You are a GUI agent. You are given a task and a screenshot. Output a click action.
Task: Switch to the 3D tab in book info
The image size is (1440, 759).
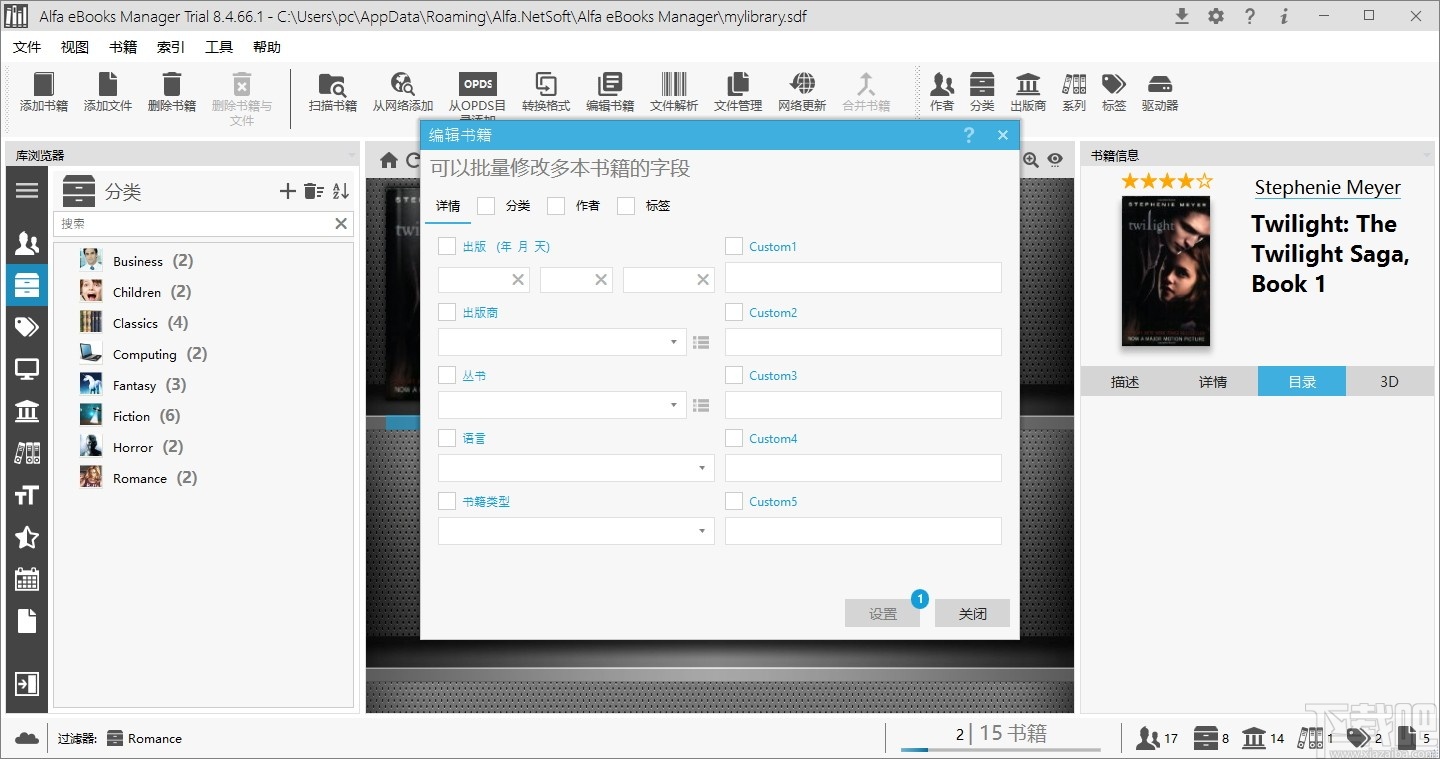pyautogui.click(x=1390, y=381)
